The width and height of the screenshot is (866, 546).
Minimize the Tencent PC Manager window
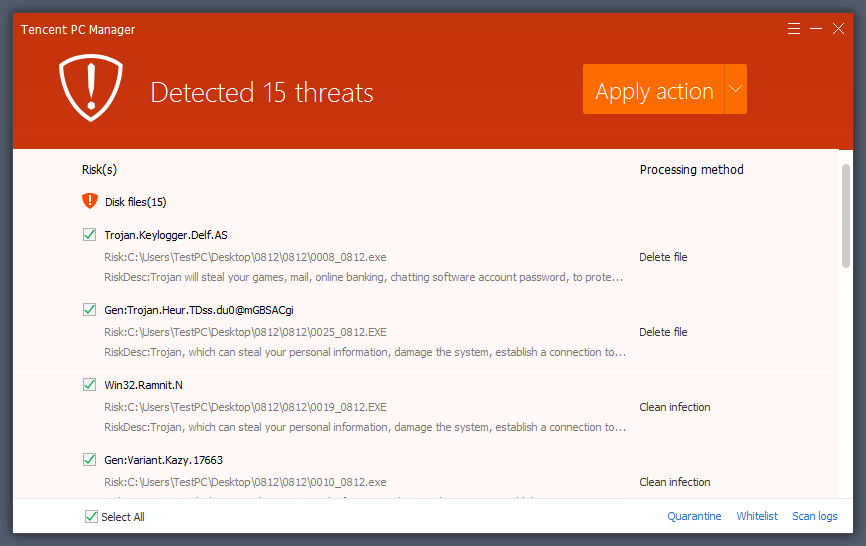(x=816, y=29)
